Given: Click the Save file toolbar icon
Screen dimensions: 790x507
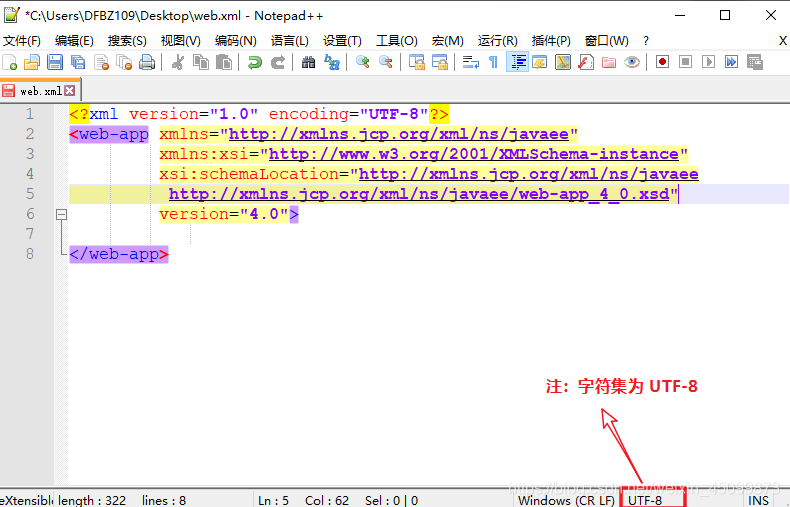Looking at the screenshot, I should (55, 62).
